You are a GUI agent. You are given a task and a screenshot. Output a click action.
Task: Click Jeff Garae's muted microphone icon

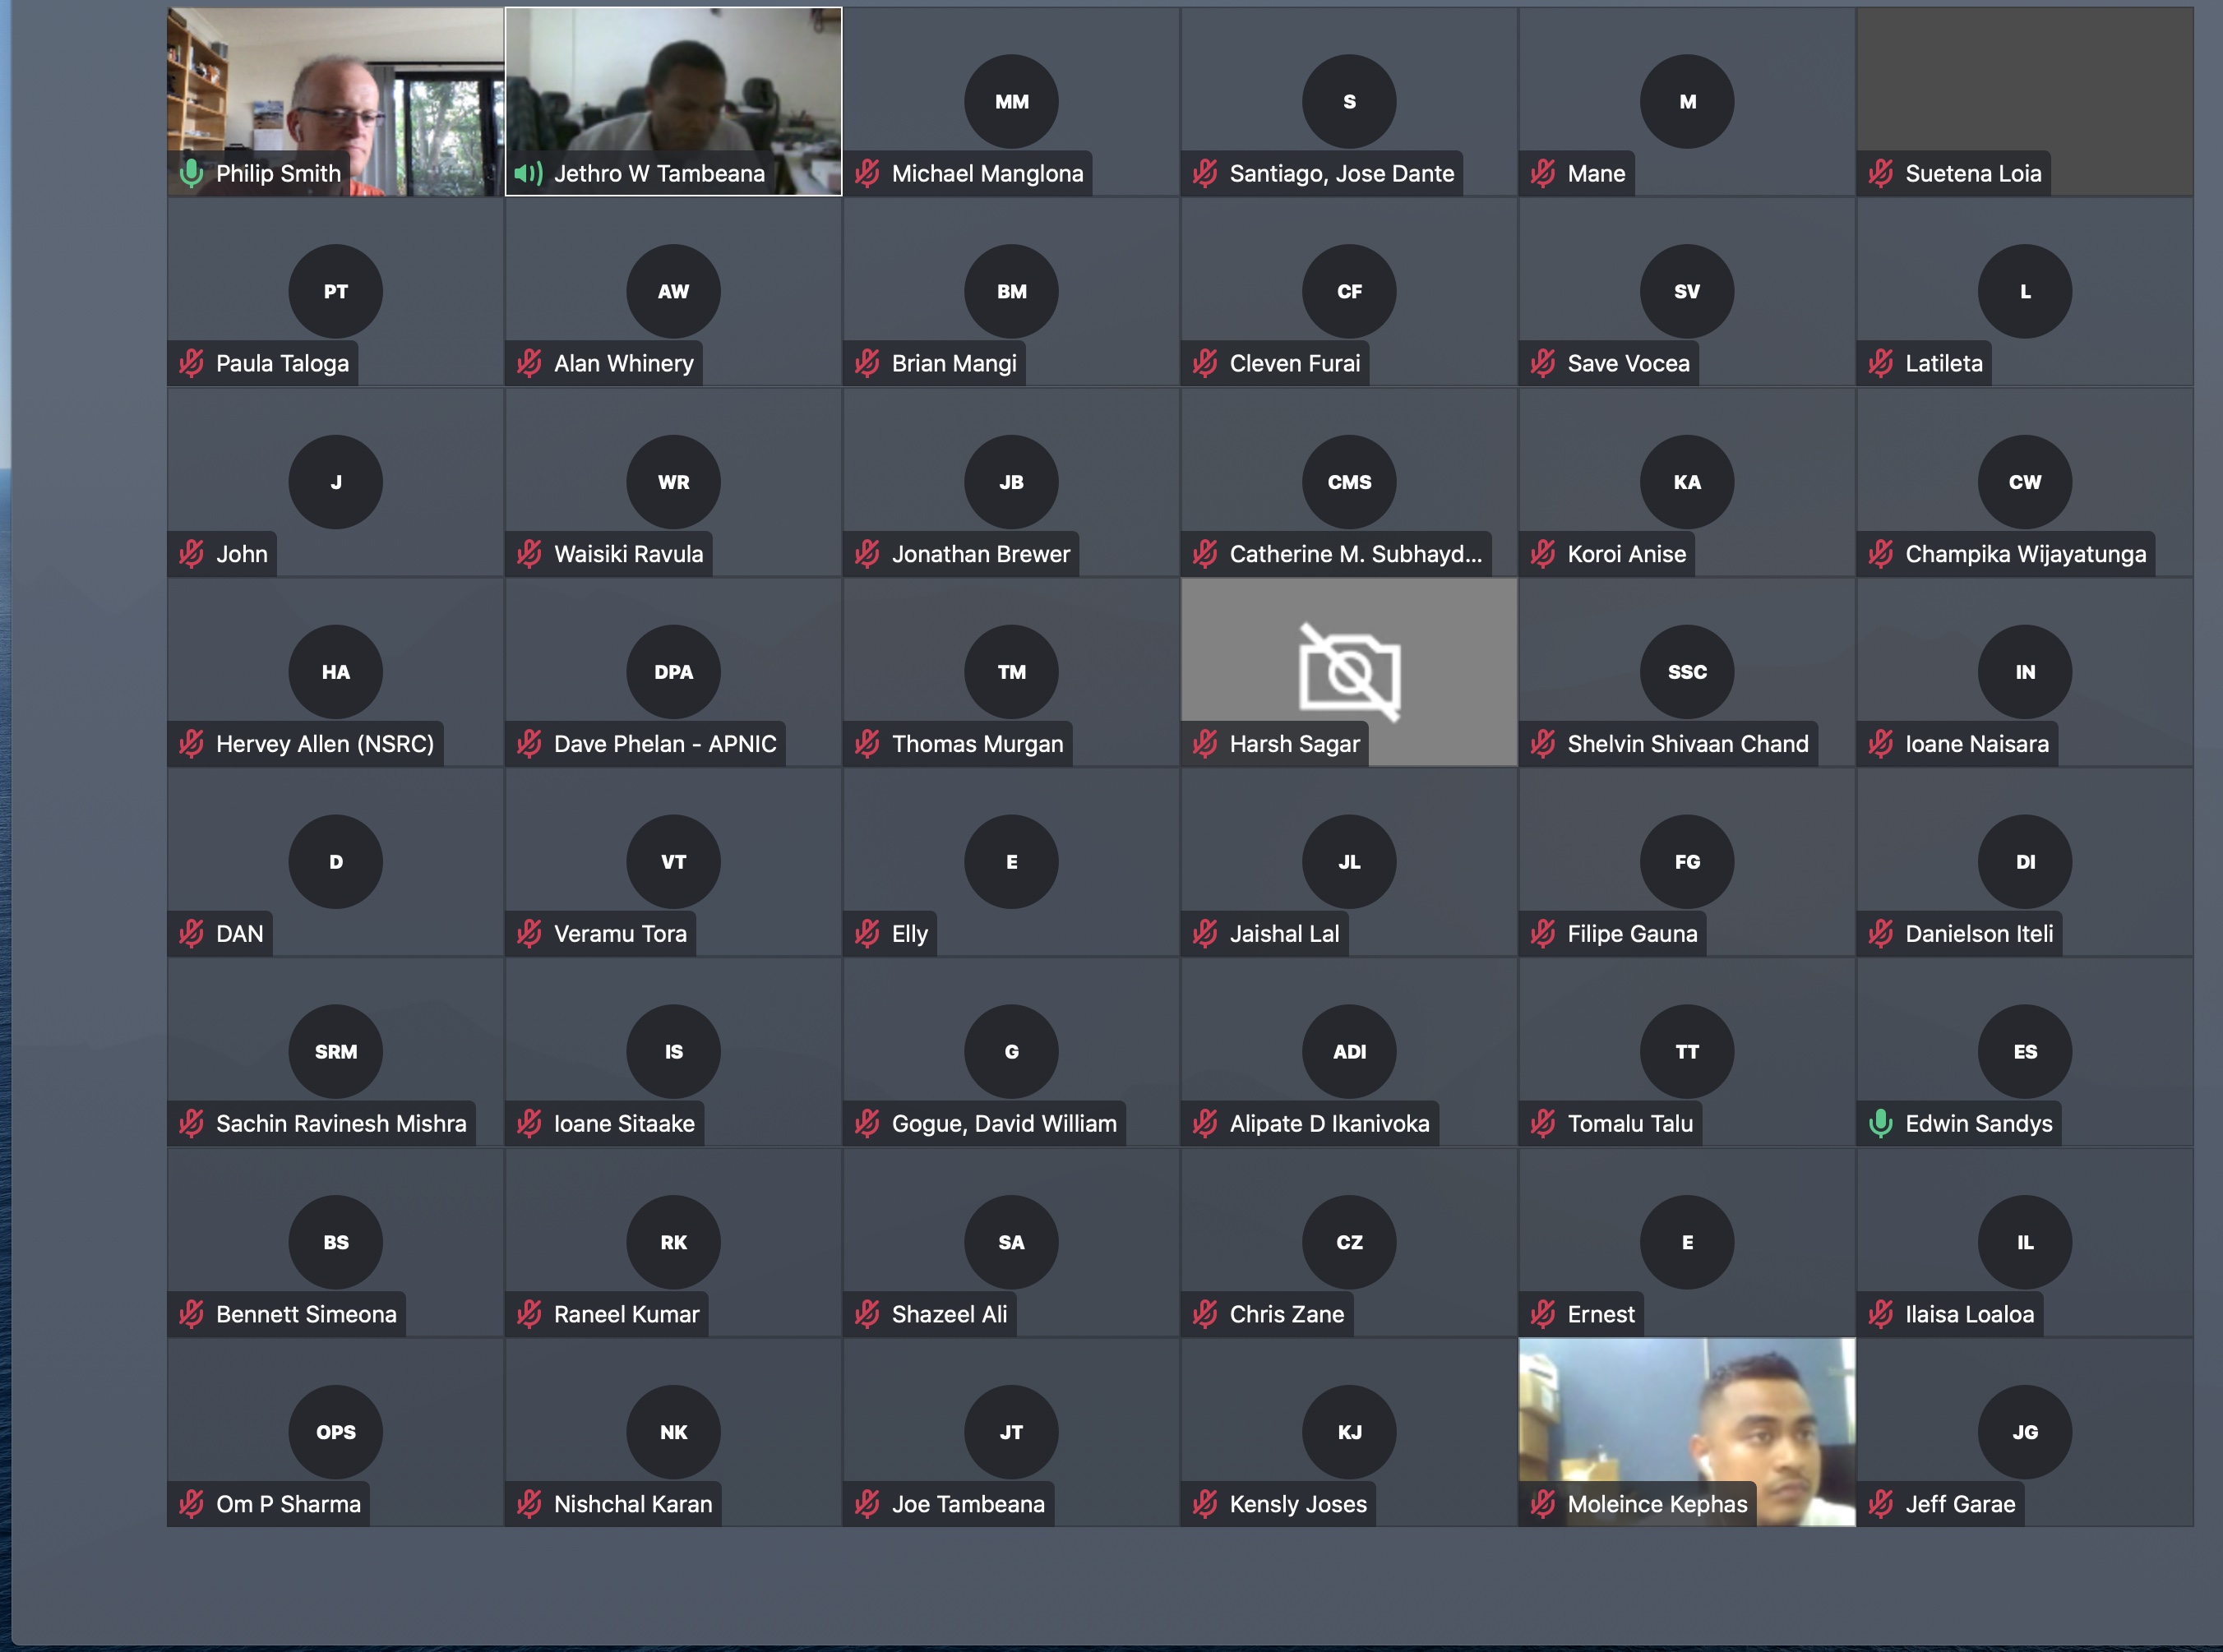(1881, 1503)
